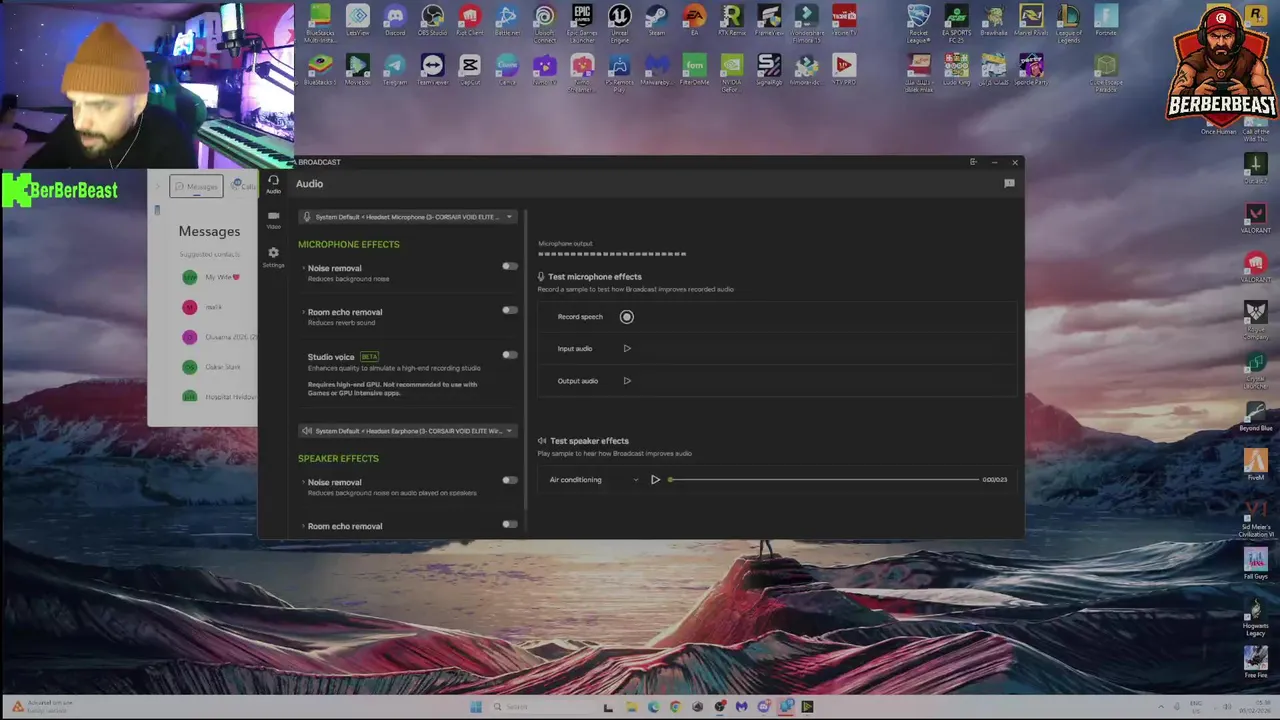Open Epic Games Launcher desktop shortcut
Viewport: 1280px width, 720px height.
[582, 23]
